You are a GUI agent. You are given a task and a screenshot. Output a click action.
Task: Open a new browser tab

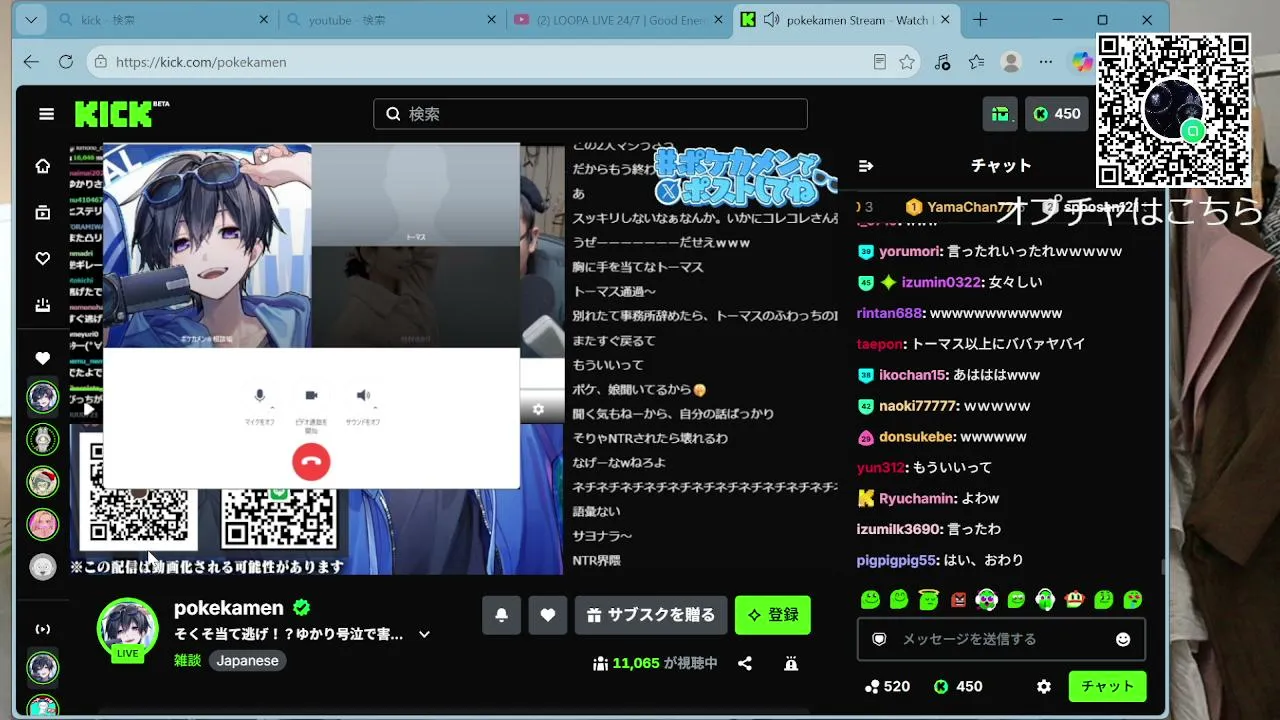click(x=980, y=20)
